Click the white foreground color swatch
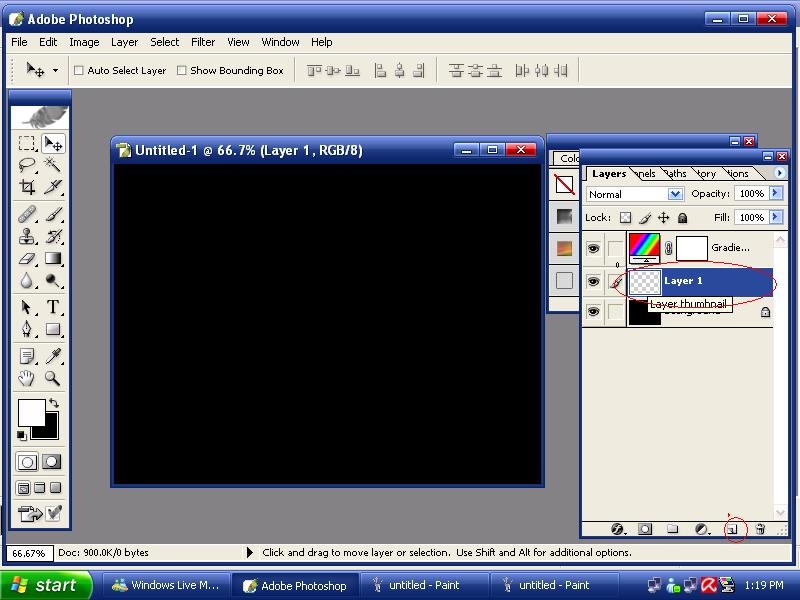 coord(31,411)
